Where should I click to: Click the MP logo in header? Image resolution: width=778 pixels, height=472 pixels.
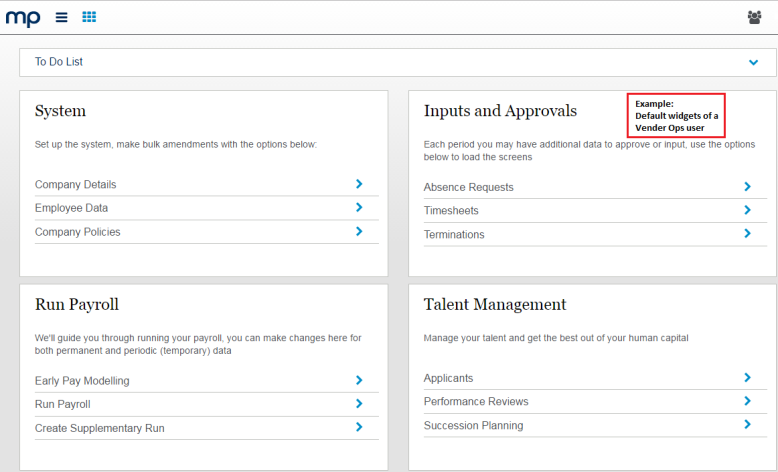pyautogui.click(x=25, y=17)
